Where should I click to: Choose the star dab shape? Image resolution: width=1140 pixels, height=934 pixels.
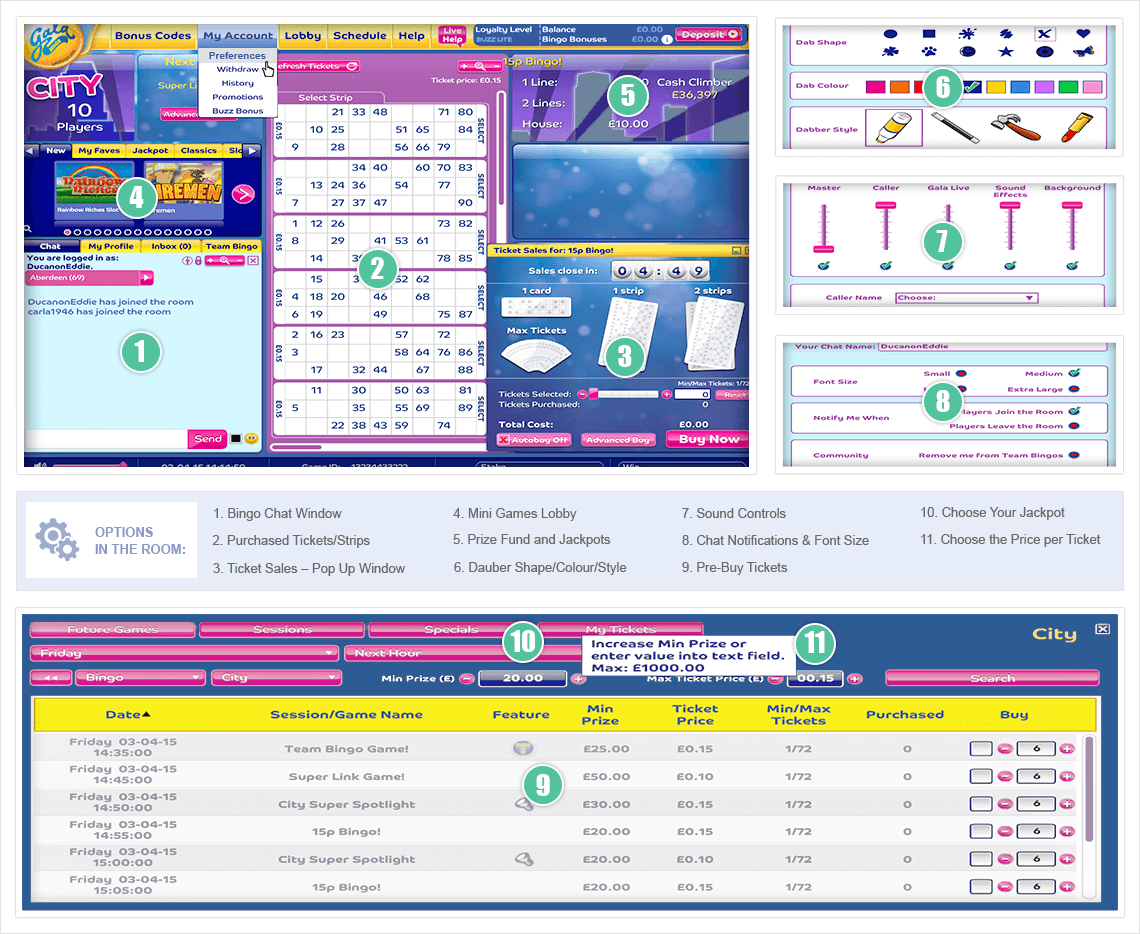[1006, 52]
